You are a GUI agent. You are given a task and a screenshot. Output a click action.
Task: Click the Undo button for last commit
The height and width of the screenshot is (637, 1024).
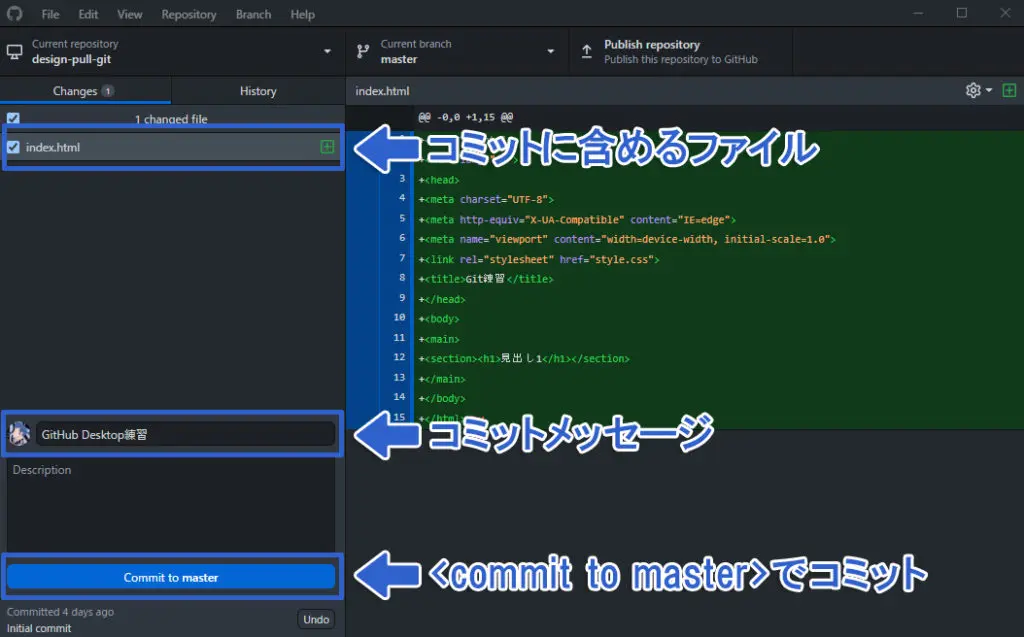[x=316, y=619]
